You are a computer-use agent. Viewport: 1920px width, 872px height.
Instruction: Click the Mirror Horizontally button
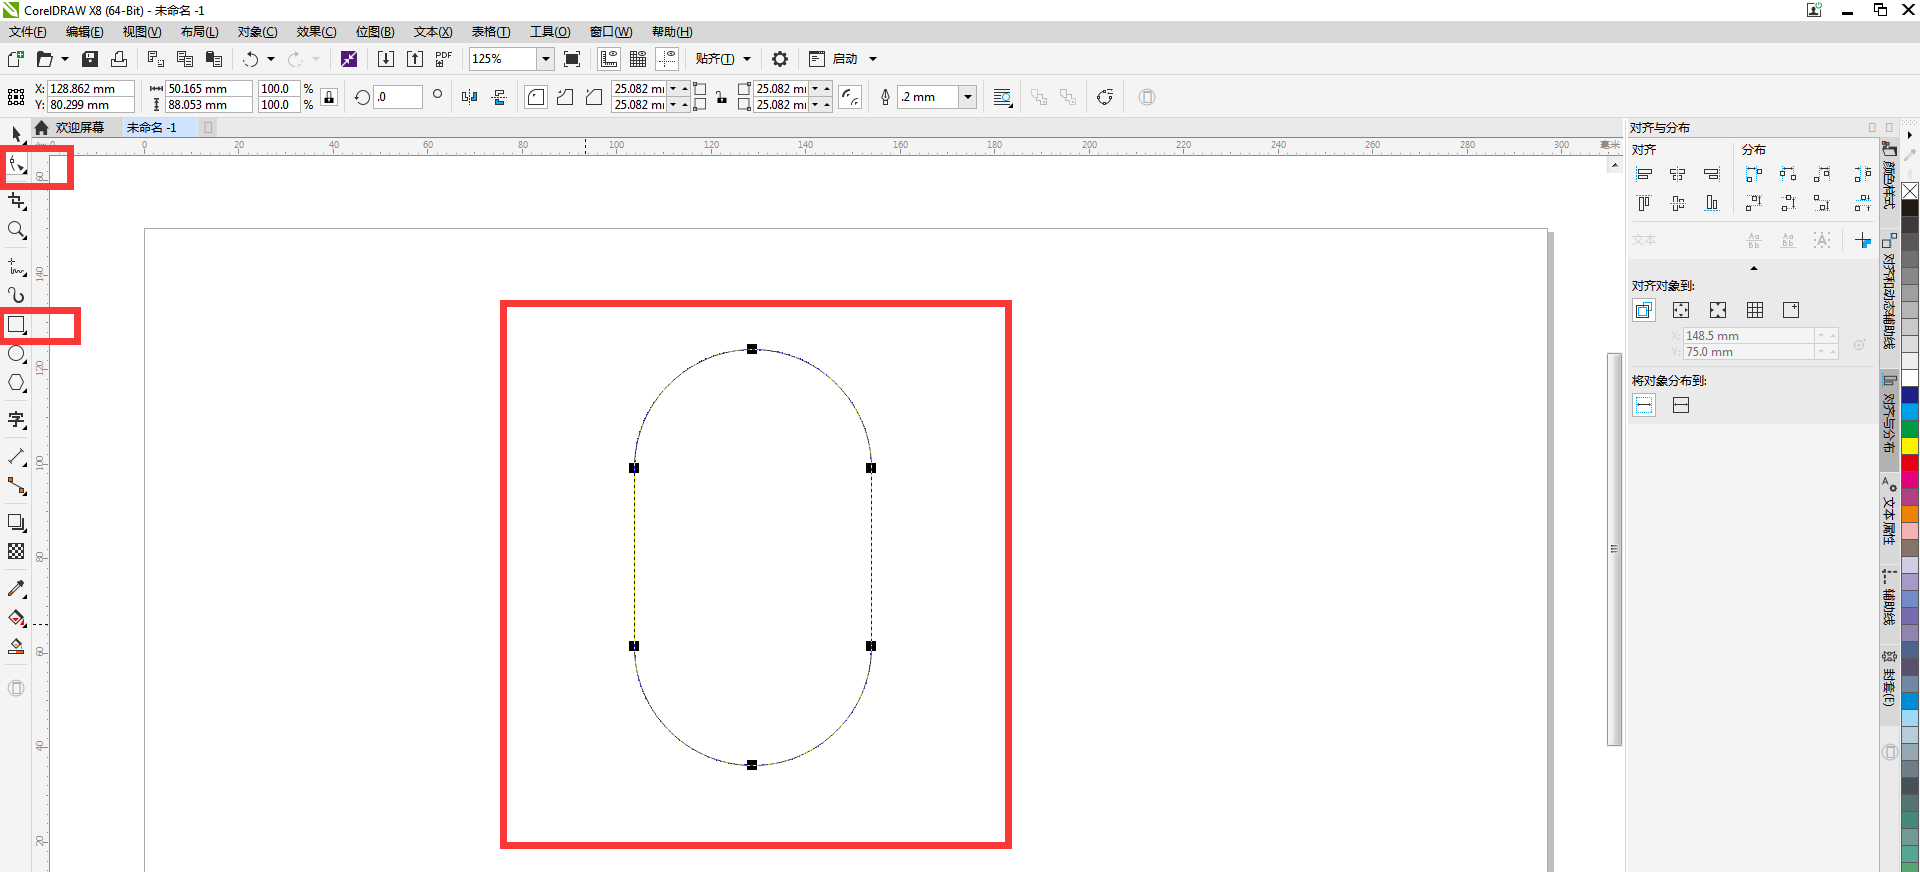click(470, 97)
